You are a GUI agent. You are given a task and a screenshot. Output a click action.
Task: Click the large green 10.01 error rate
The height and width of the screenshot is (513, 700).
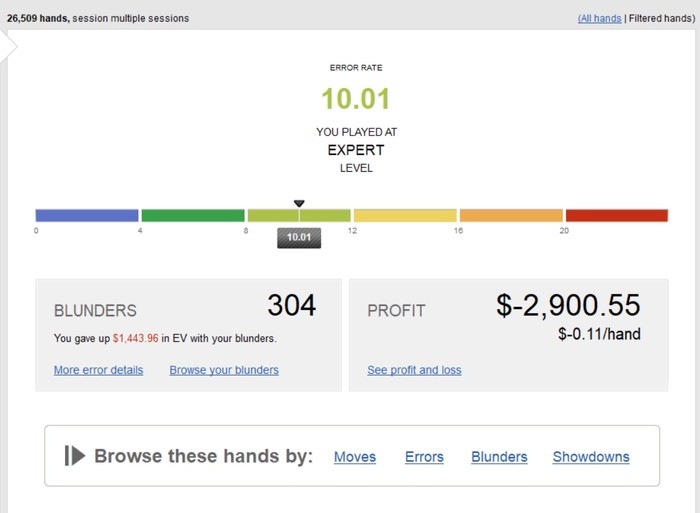click(x=356, y=99)
